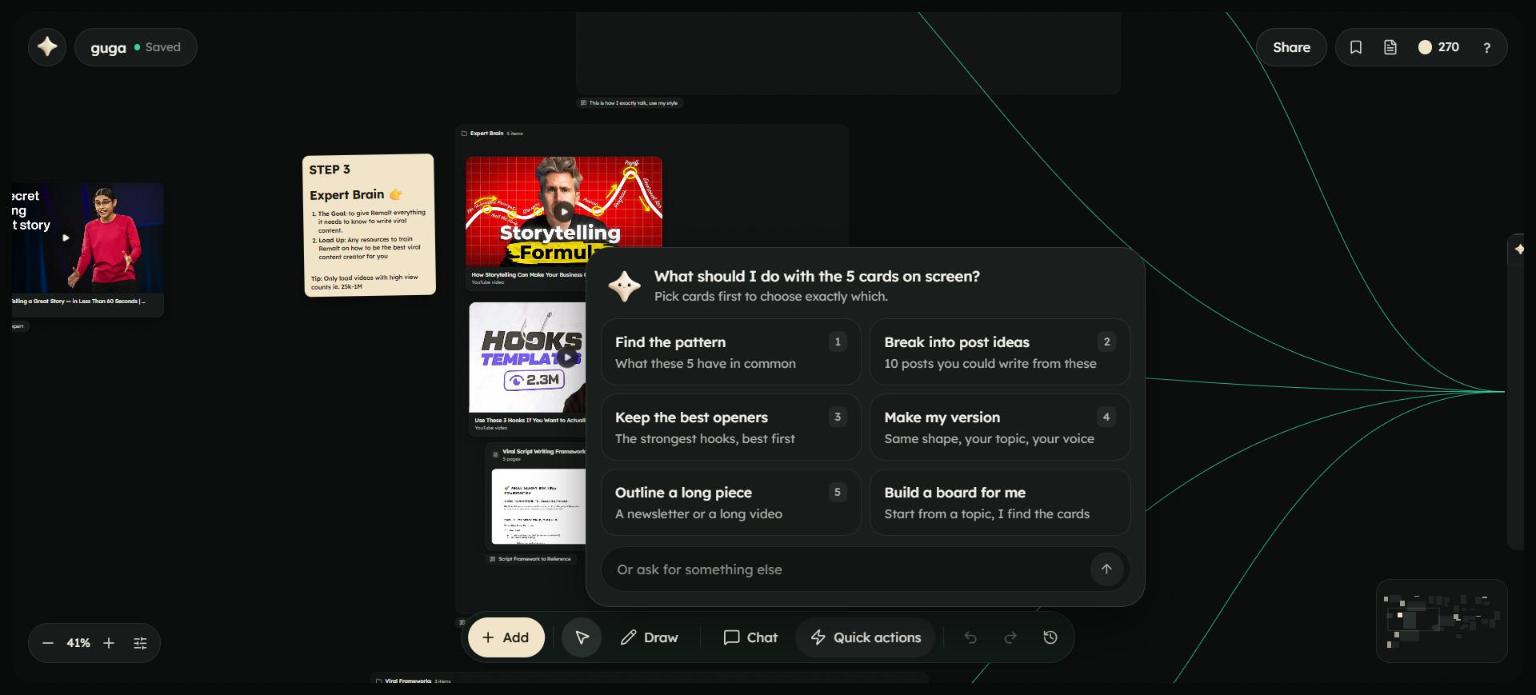The image size is (1536, 695).
Task: Open the guga board name pill
Action: (136, 47)
